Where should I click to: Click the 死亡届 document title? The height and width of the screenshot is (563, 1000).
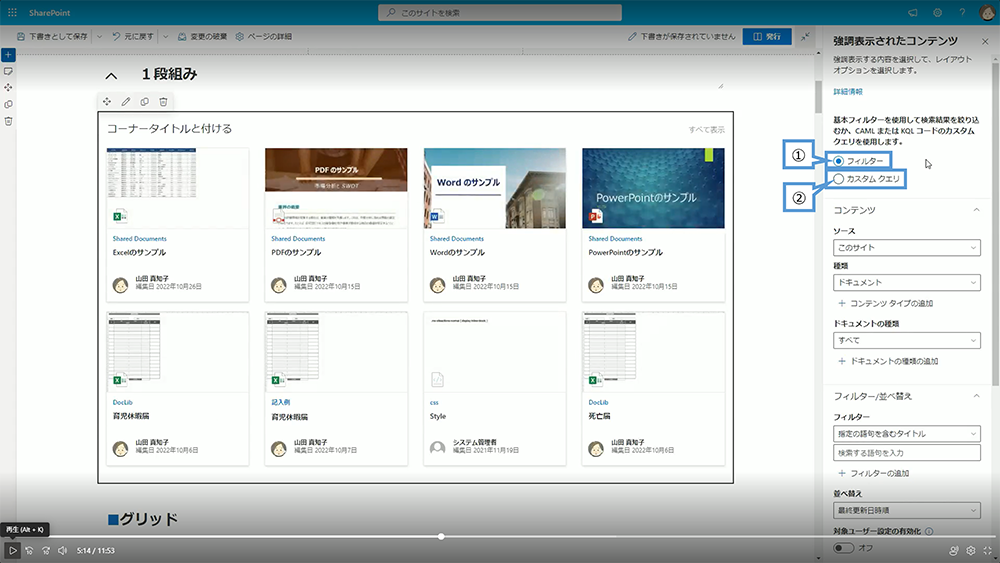pos(599,416)
